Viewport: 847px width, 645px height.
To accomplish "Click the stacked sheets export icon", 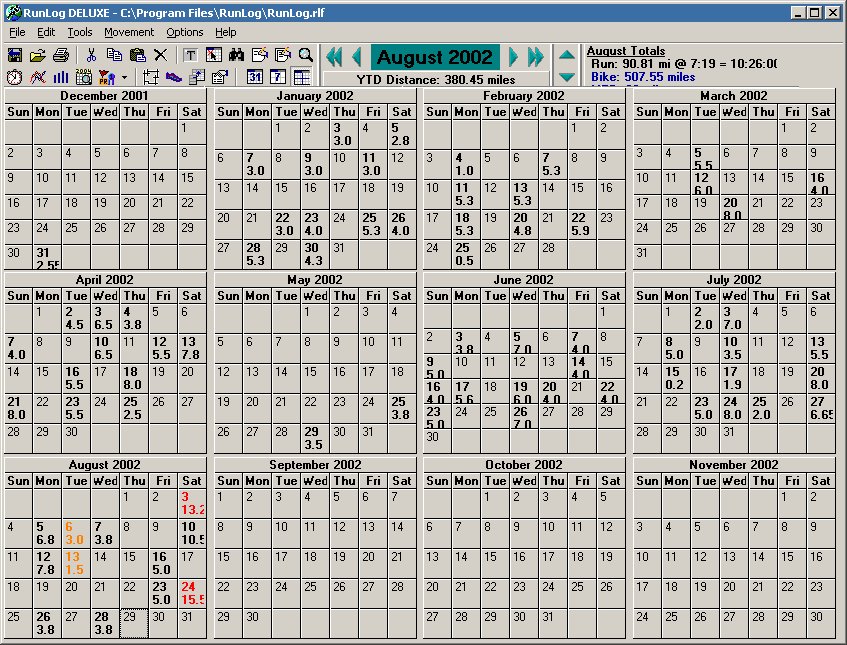I will 197,77.
